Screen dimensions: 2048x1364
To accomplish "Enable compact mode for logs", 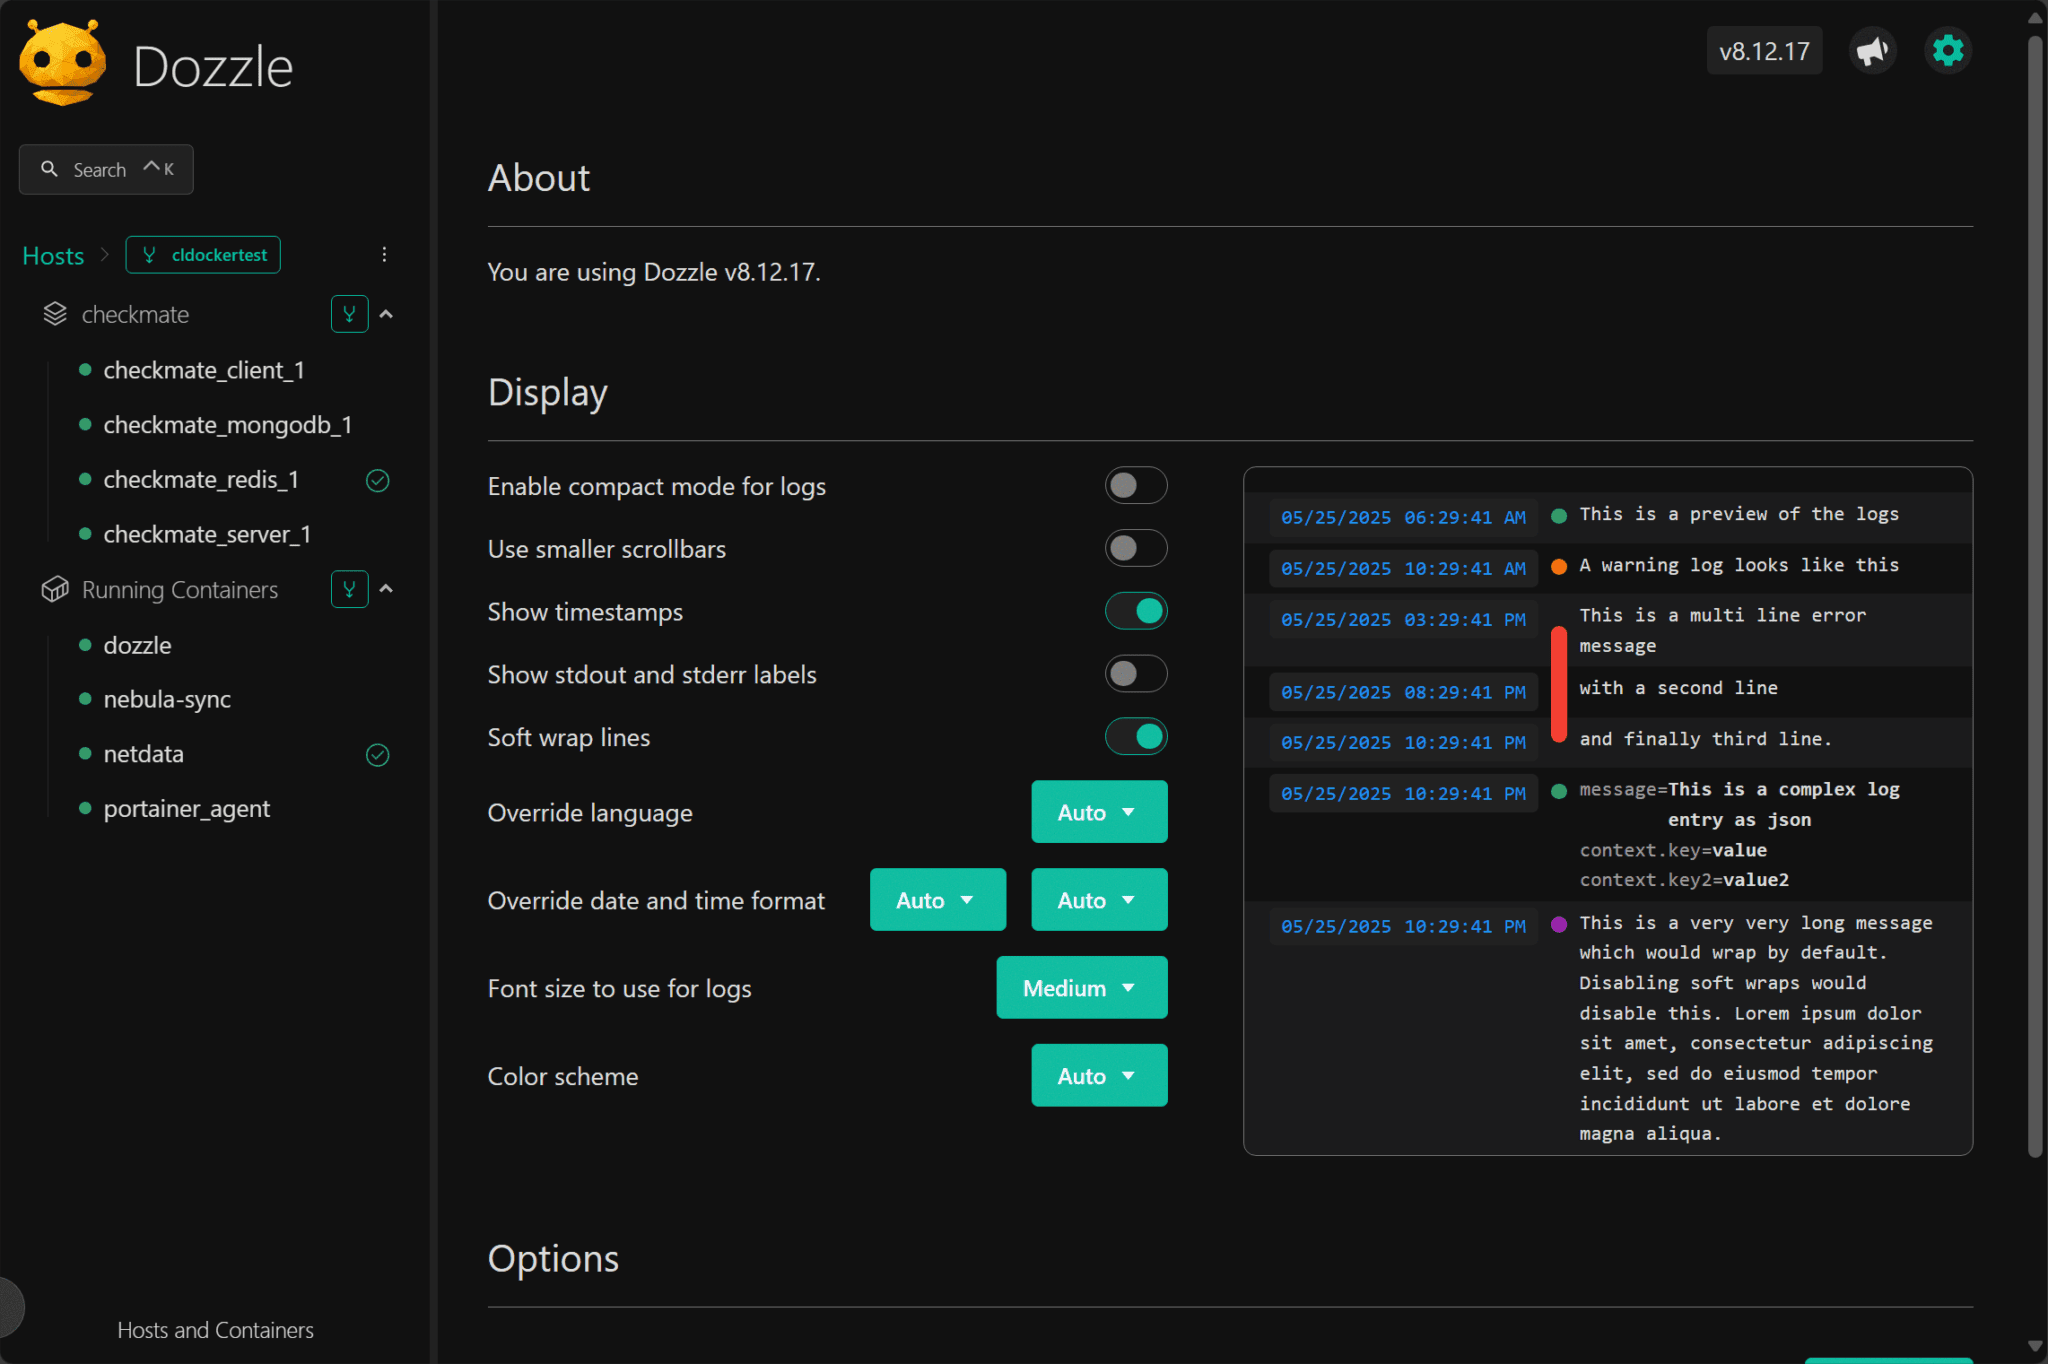I will pyautogui.click(x=1135, y=485).
